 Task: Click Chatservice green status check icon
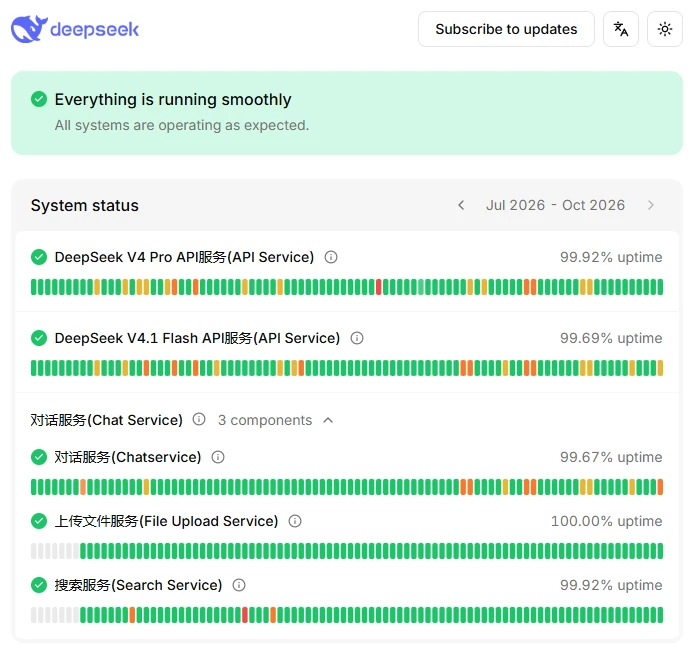pos(39,457)
